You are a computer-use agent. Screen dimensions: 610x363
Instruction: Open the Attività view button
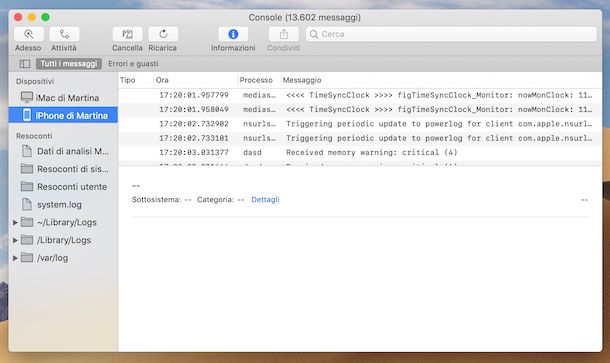64,34
